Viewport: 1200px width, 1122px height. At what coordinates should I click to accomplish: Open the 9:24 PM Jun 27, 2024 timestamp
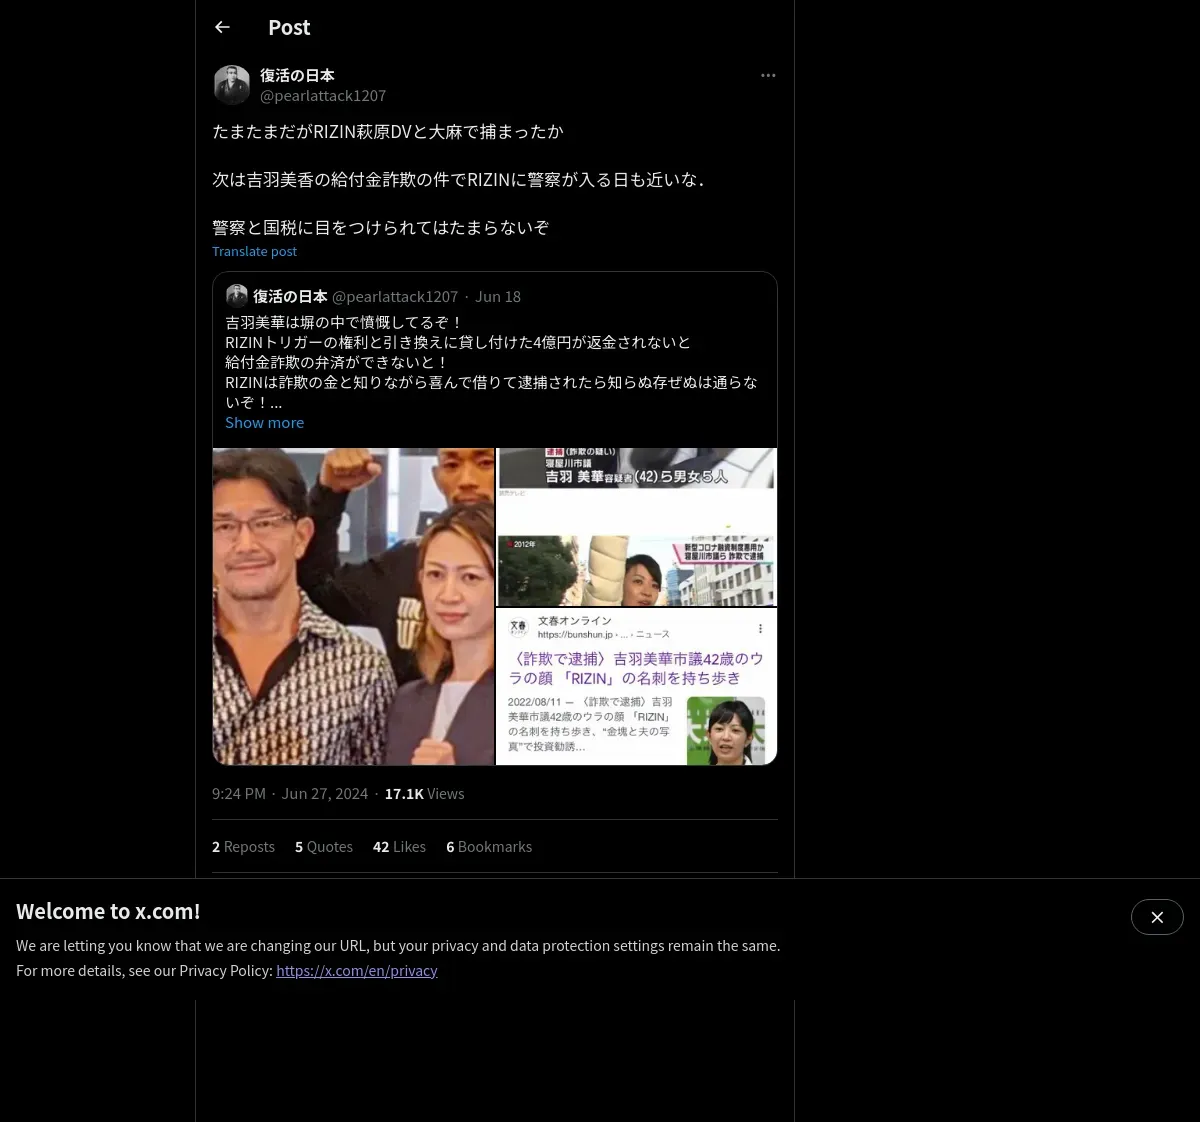click(x=290, y=793)
